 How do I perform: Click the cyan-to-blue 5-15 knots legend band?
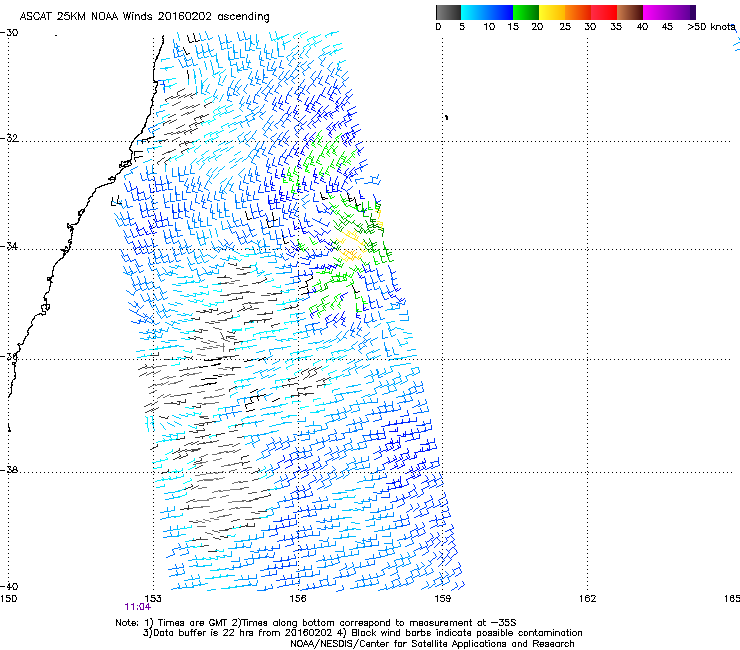487,12
